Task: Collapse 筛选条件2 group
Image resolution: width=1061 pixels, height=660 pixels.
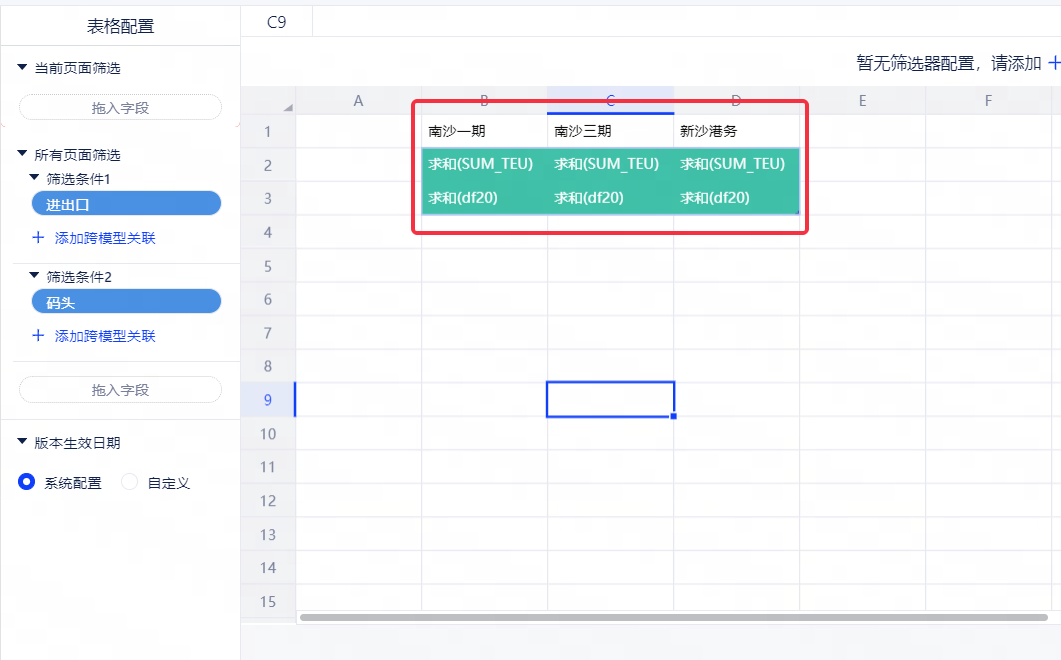Action: 34,276
